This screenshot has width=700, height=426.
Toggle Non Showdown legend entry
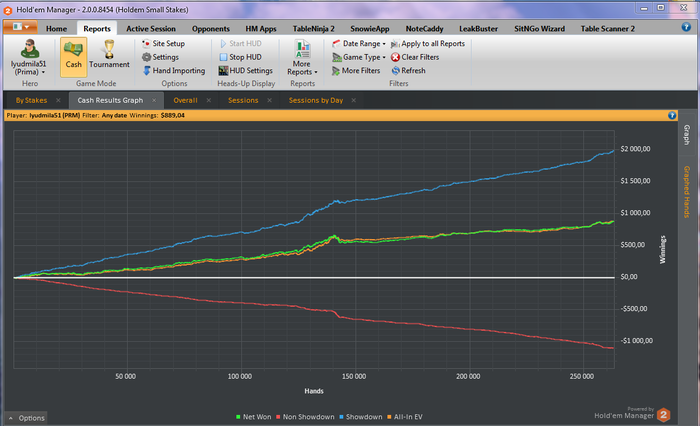(305, 417)
